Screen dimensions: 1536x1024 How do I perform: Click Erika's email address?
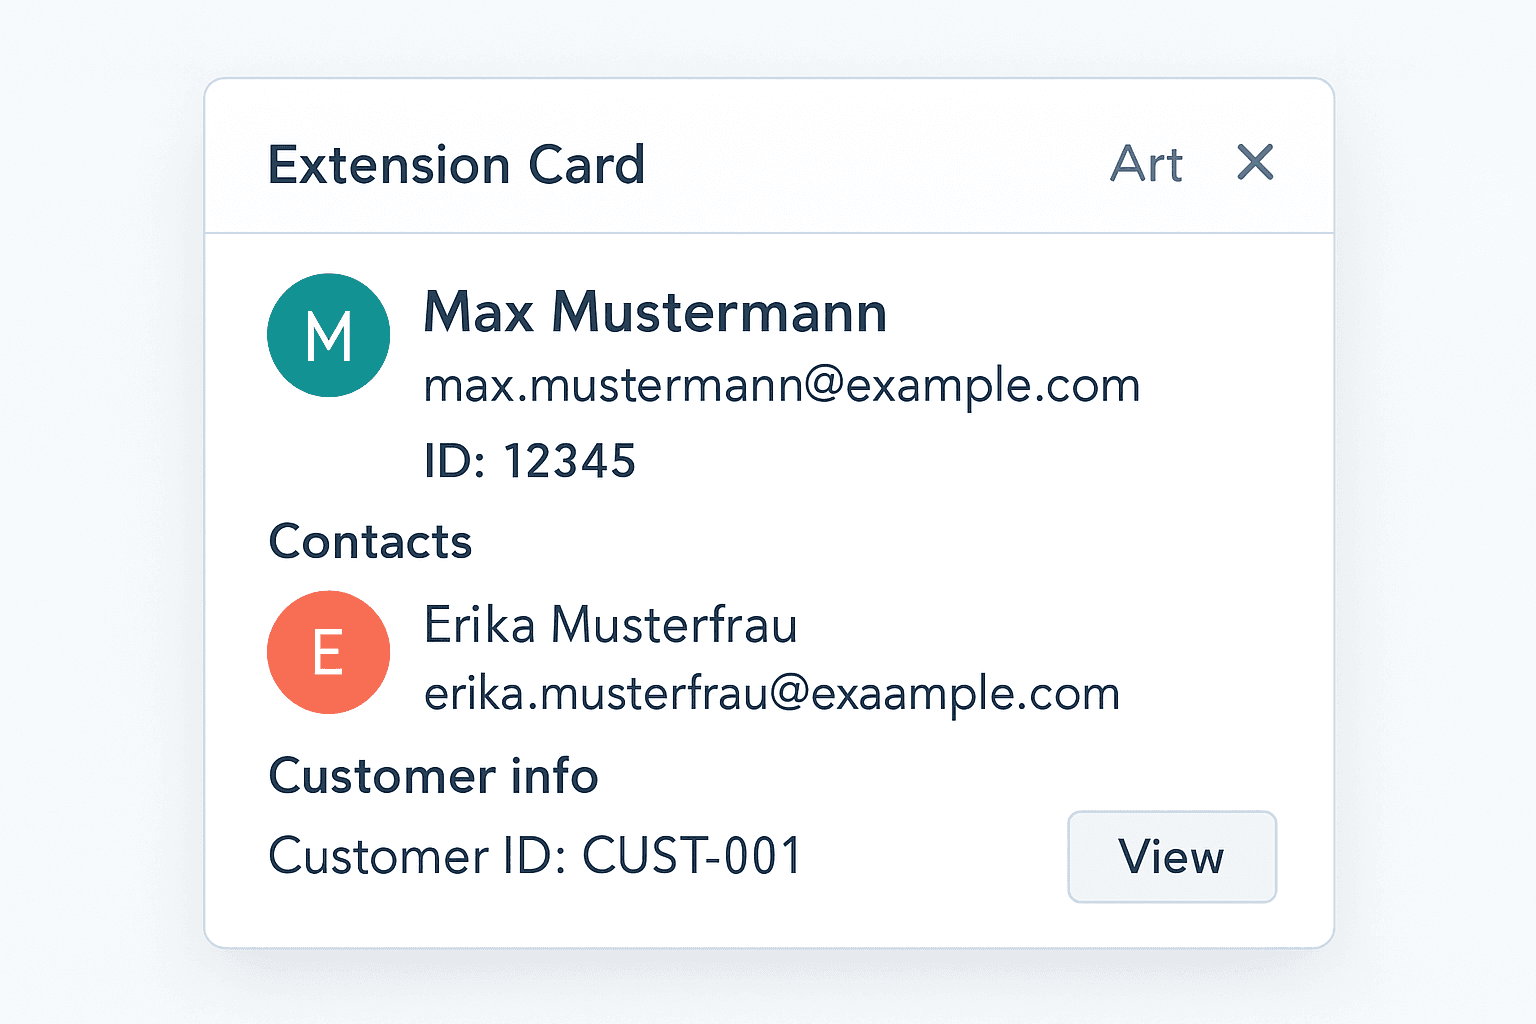pos(771,694)
